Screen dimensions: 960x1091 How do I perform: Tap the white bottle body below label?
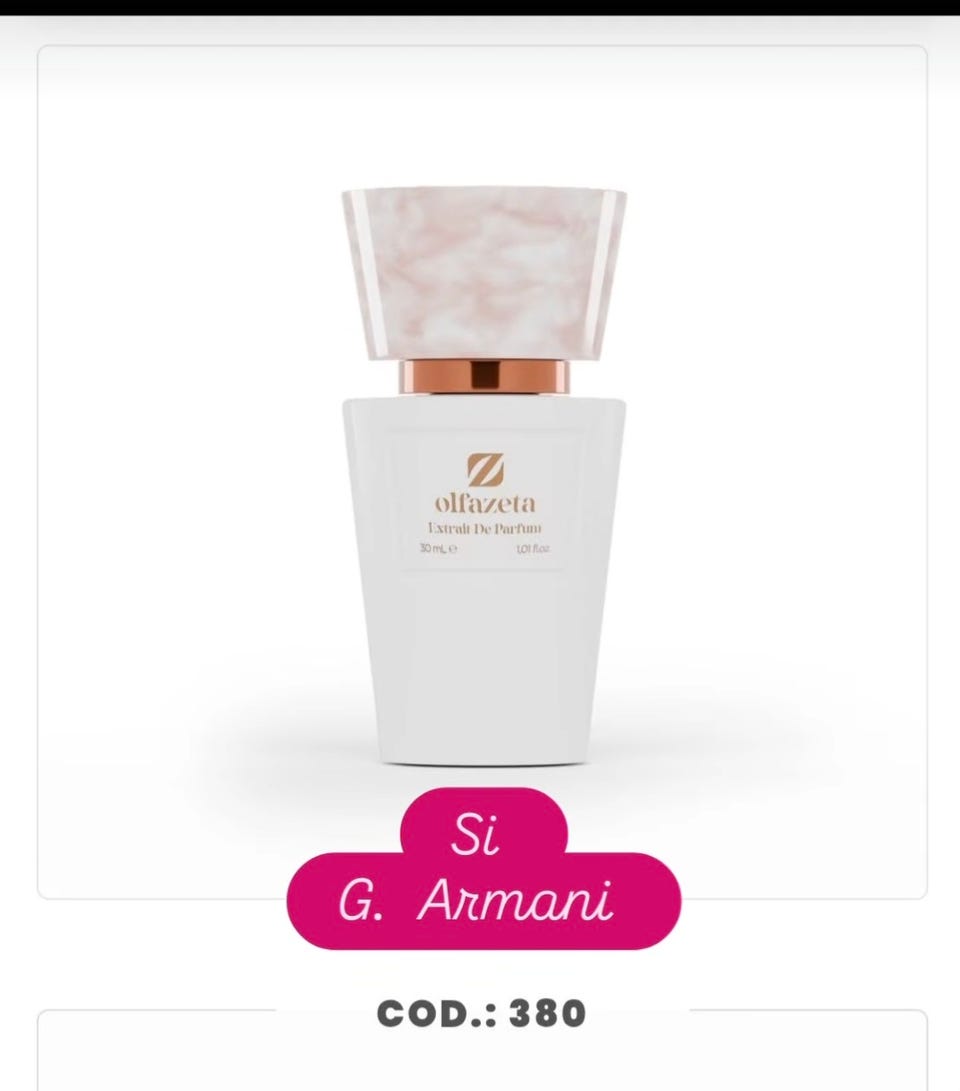pos(484,668)
